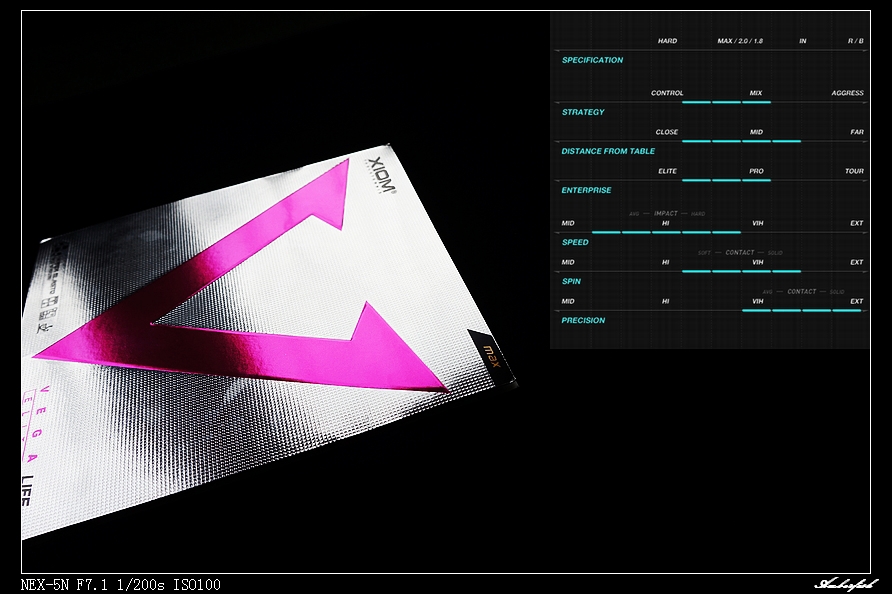Select the IMPACT label above the Speed scale
This screenshot has width=892, height=594.
(x=666, y=213)
